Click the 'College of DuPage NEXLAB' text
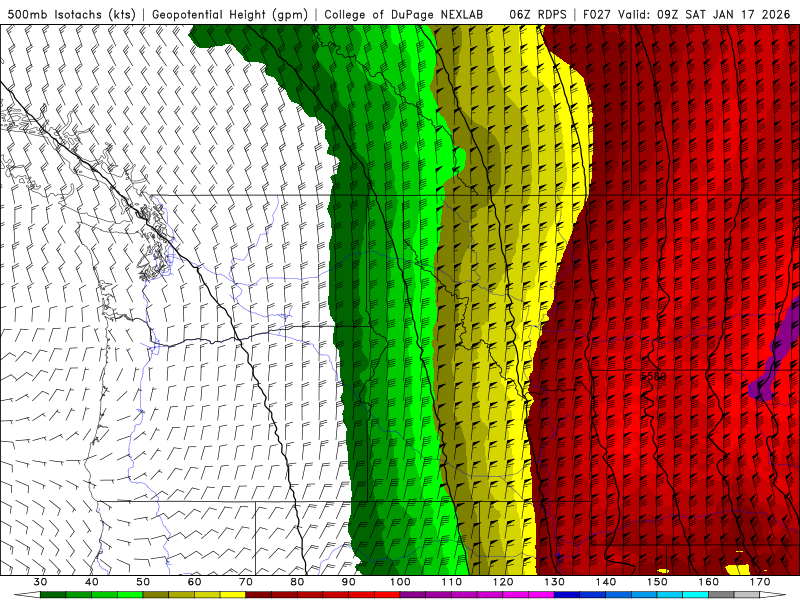This screenshot has height=600, width=800. pyautogui.click(x=404, y=15)
